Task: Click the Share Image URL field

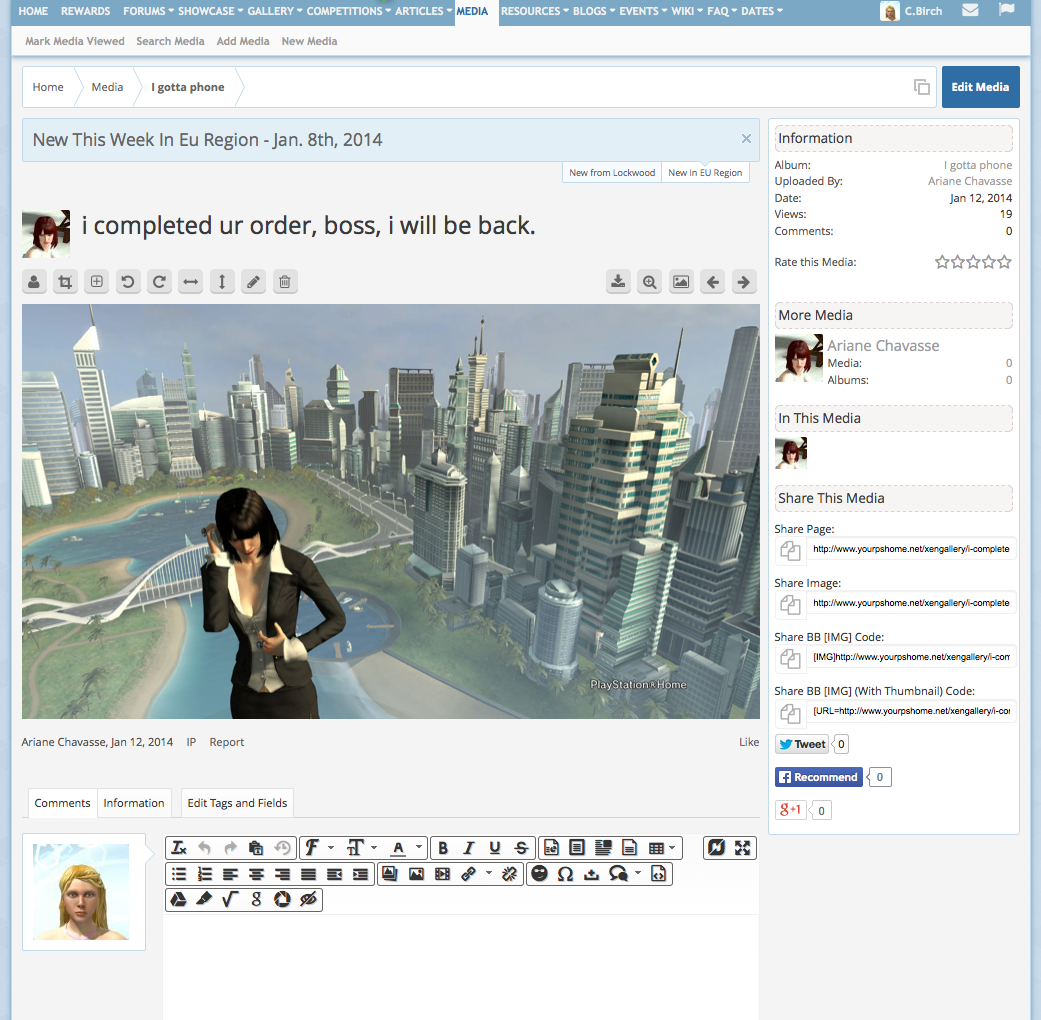Action: tap(911, 603)
